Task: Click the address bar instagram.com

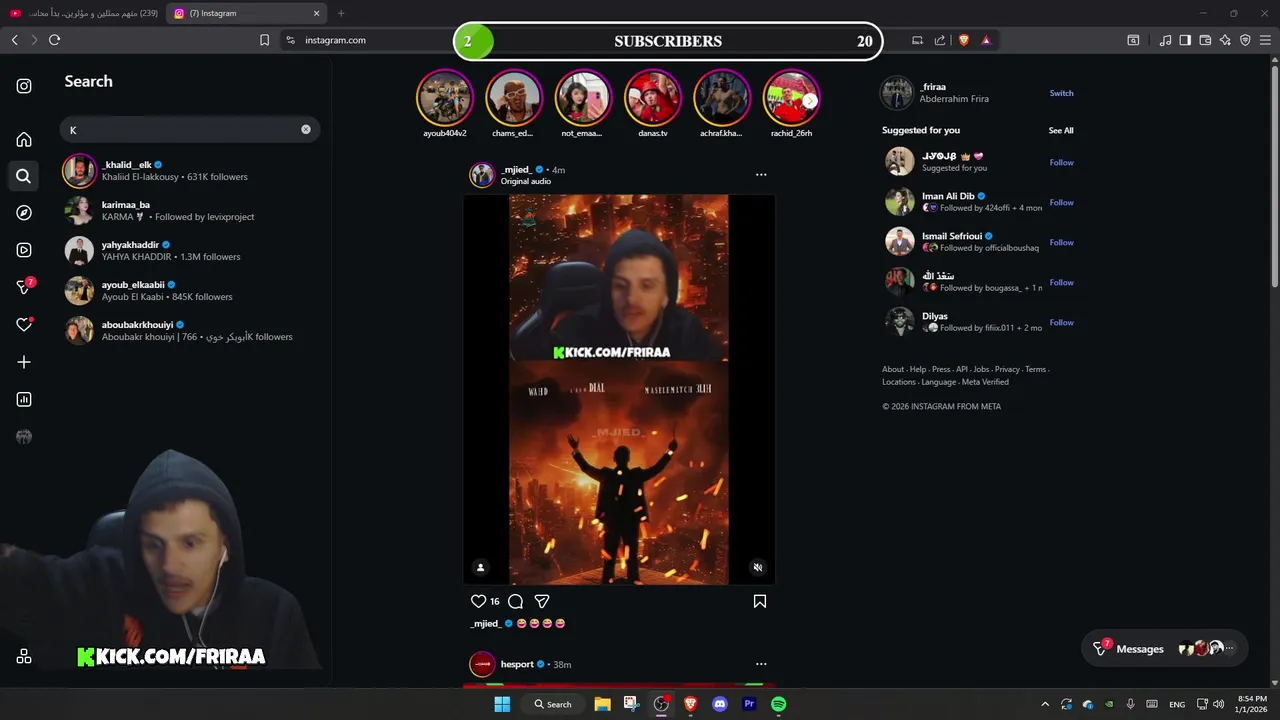Action: [335, 40]
